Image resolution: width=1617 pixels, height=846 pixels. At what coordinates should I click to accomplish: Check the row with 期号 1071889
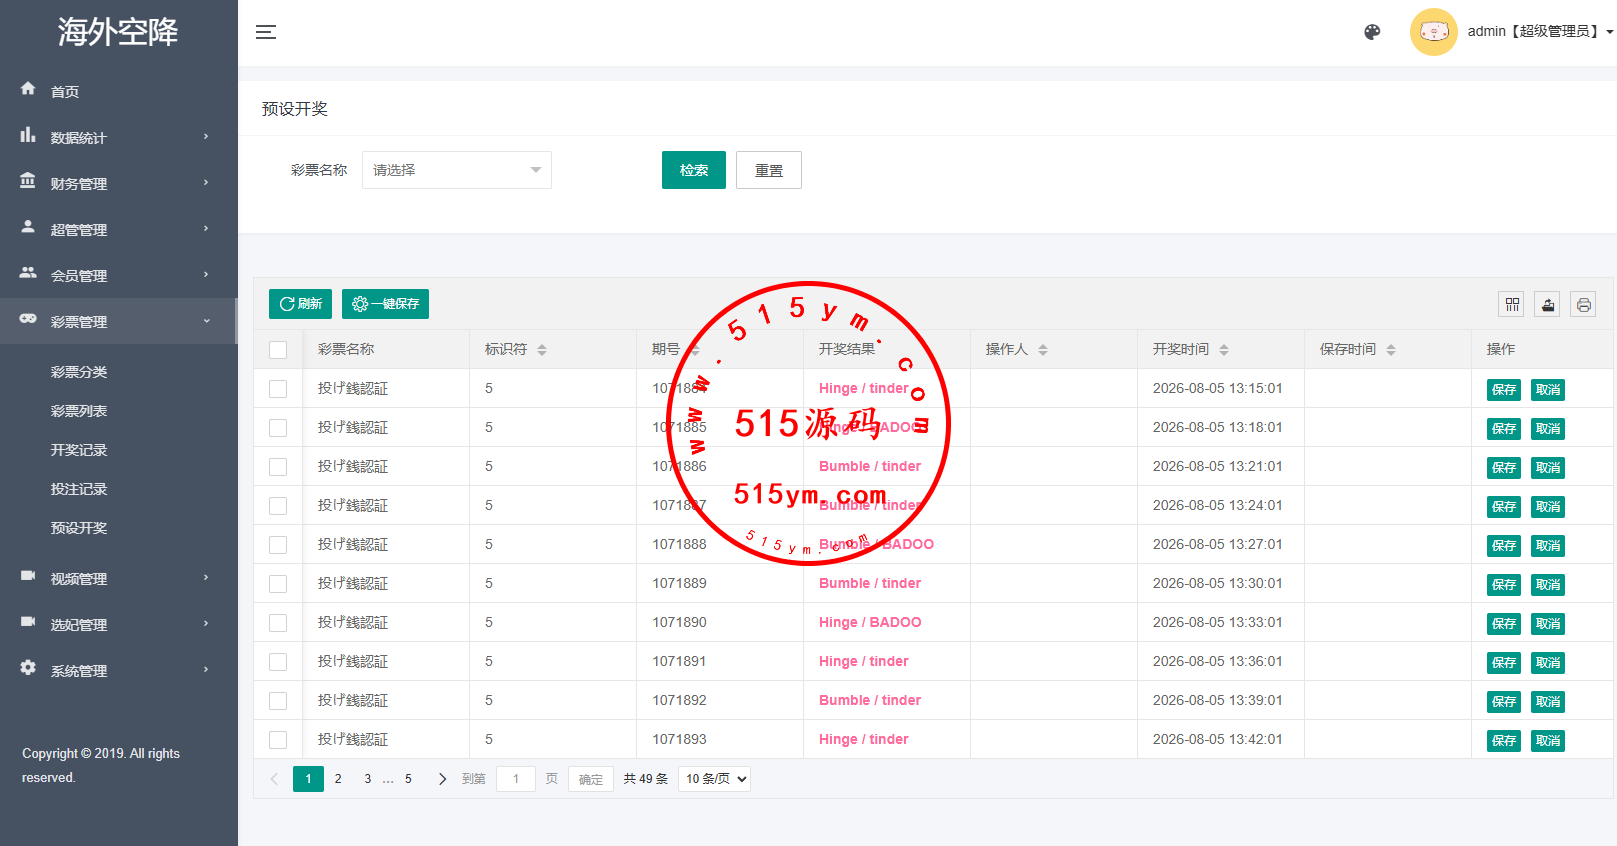278,584
